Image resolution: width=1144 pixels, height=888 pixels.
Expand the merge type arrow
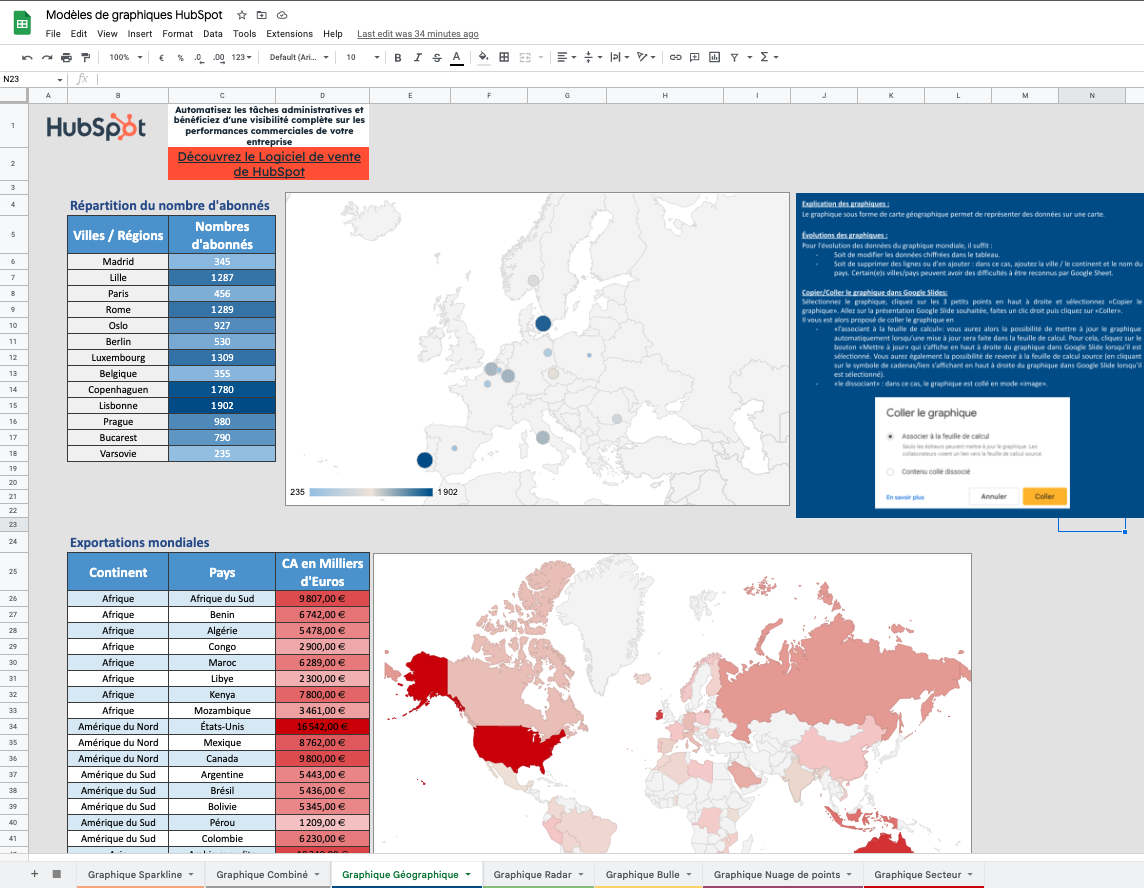pos(541,58)
